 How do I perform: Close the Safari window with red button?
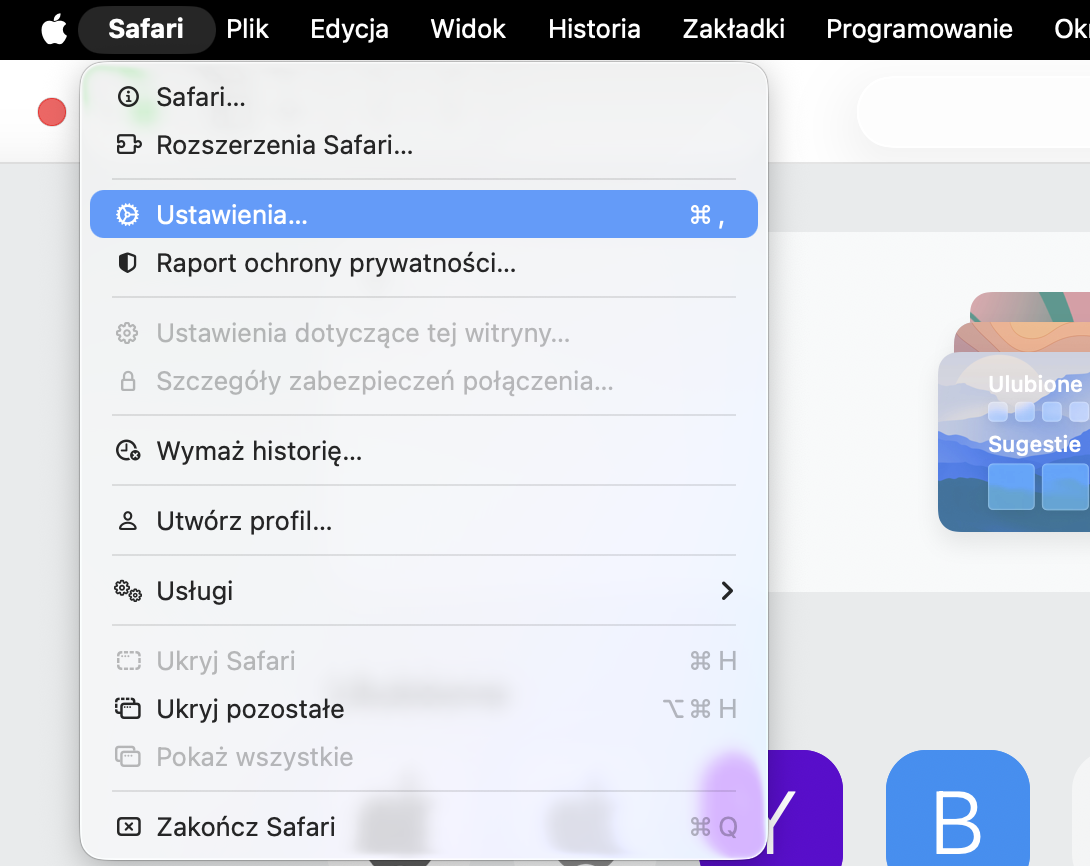[x=52, y=112]
